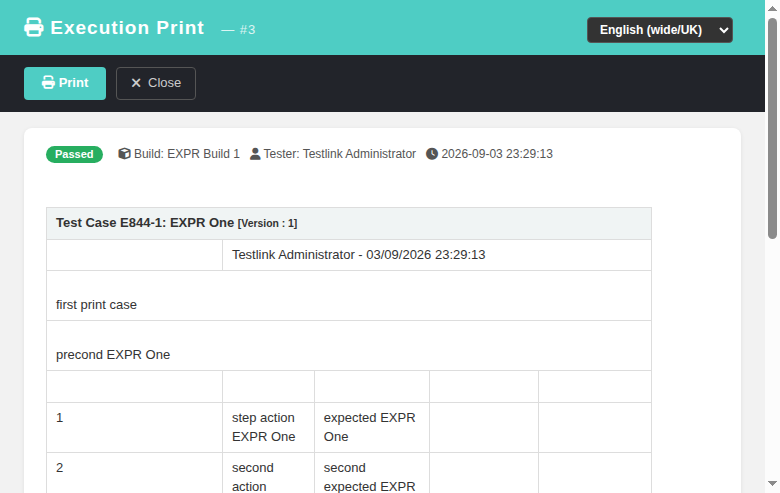Click the '— #3' execution id label
The image size is (780, 493).
click(238, 30)
